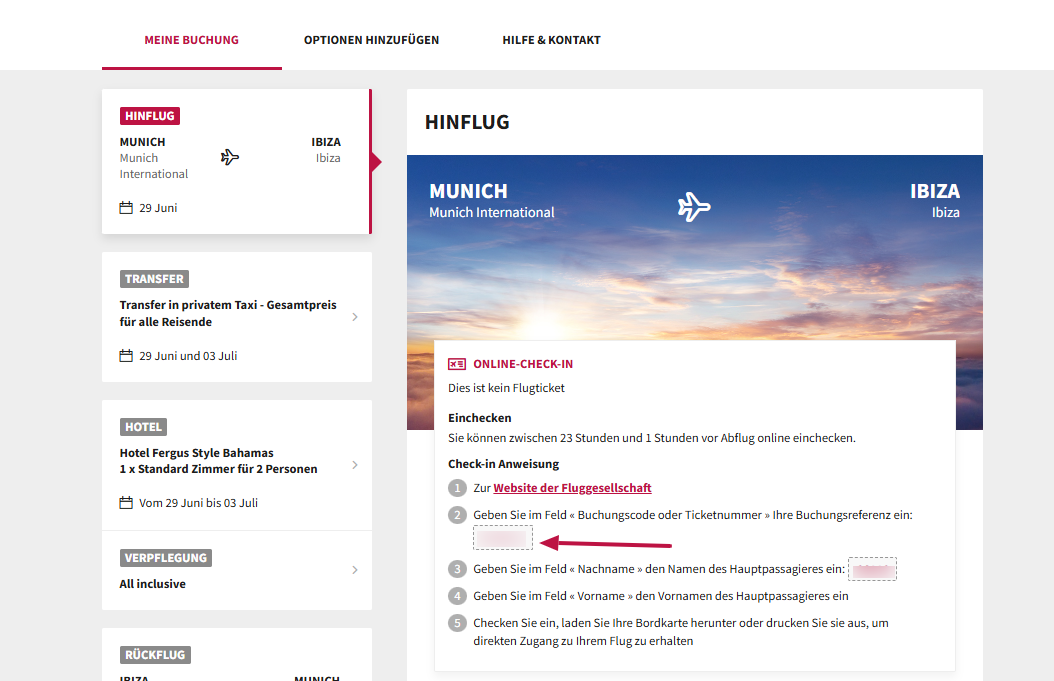Click the HINFLUG red badge label
The image size is (1054, 681).
pos(150,116)
